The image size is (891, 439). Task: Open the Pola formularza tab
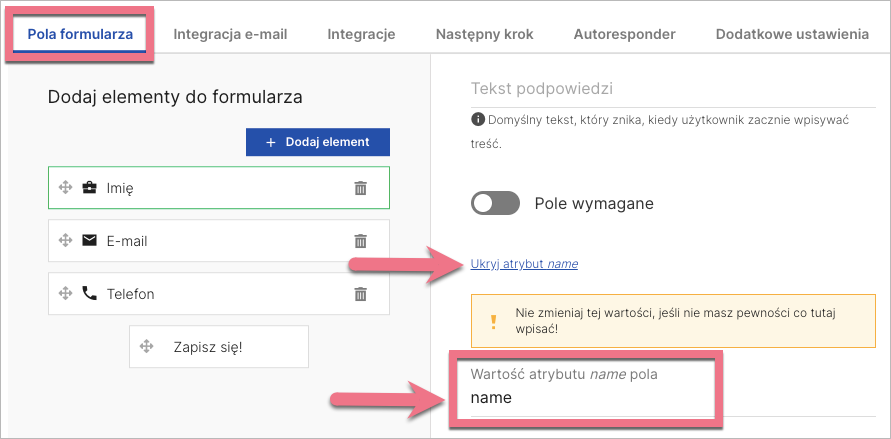[81, 34]
